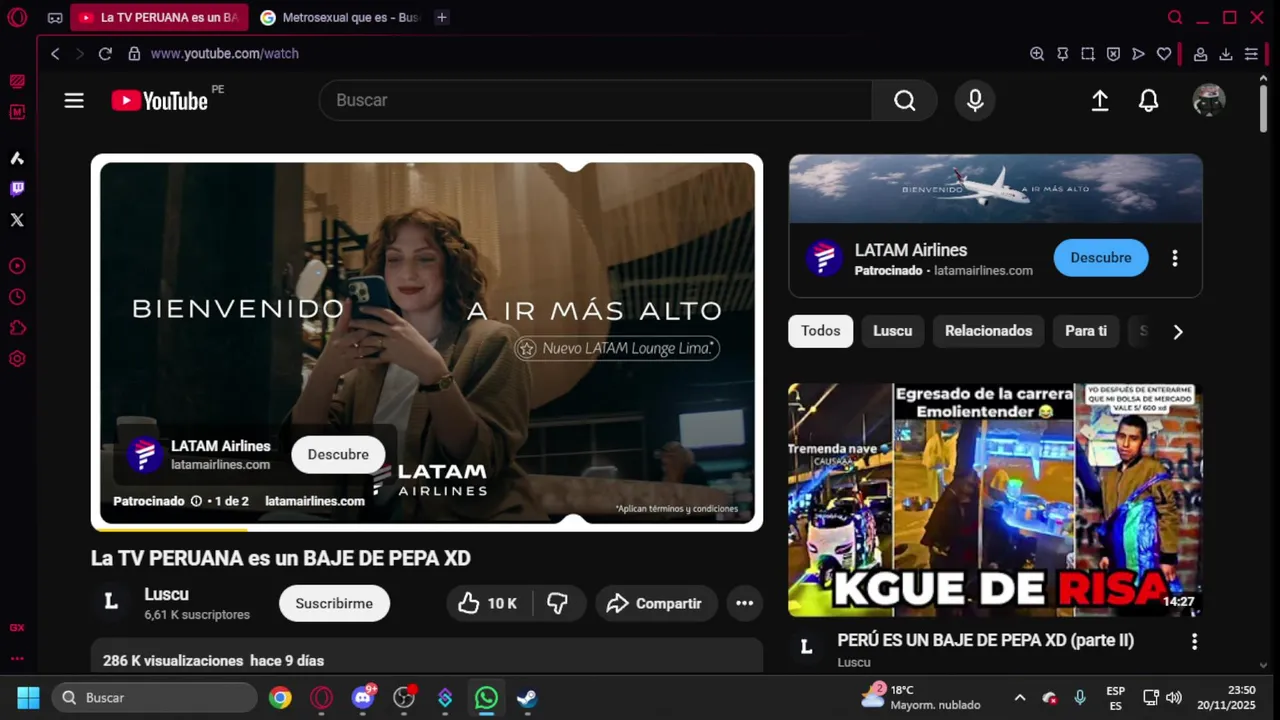Open the tab islands workspace icon

pos(55,18)
